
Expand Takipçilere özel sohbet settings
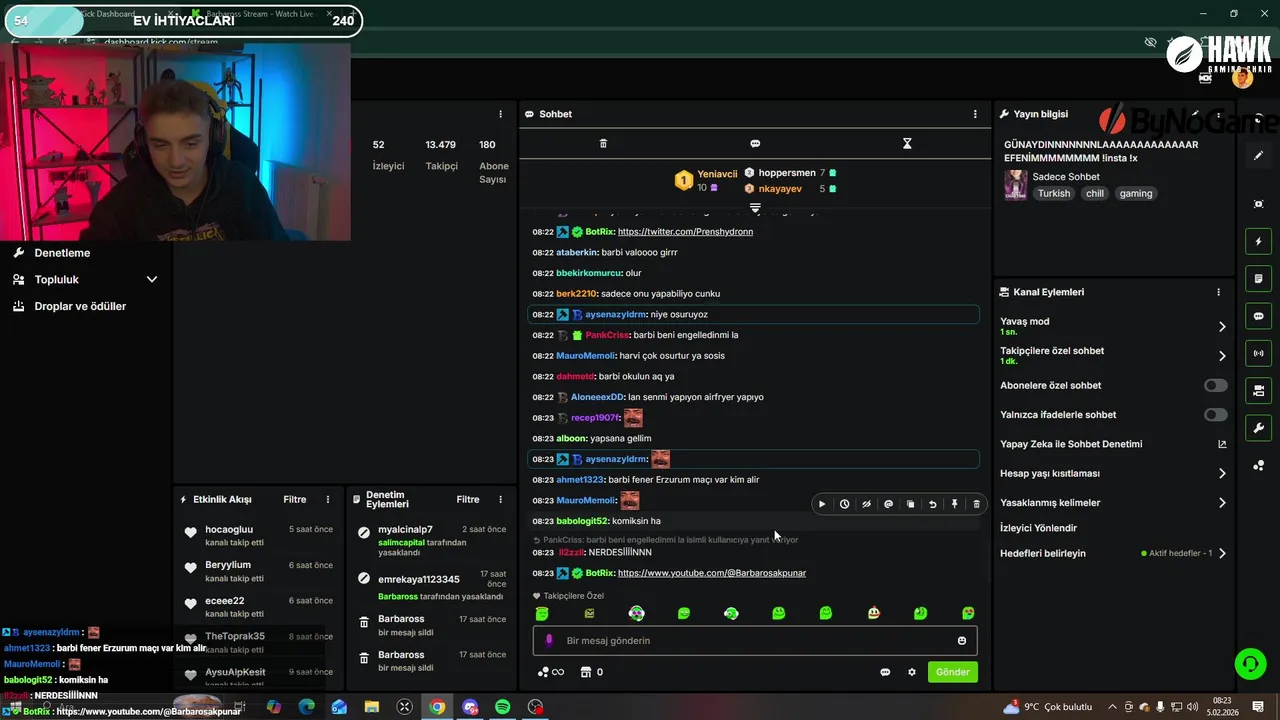[1222, 356]
